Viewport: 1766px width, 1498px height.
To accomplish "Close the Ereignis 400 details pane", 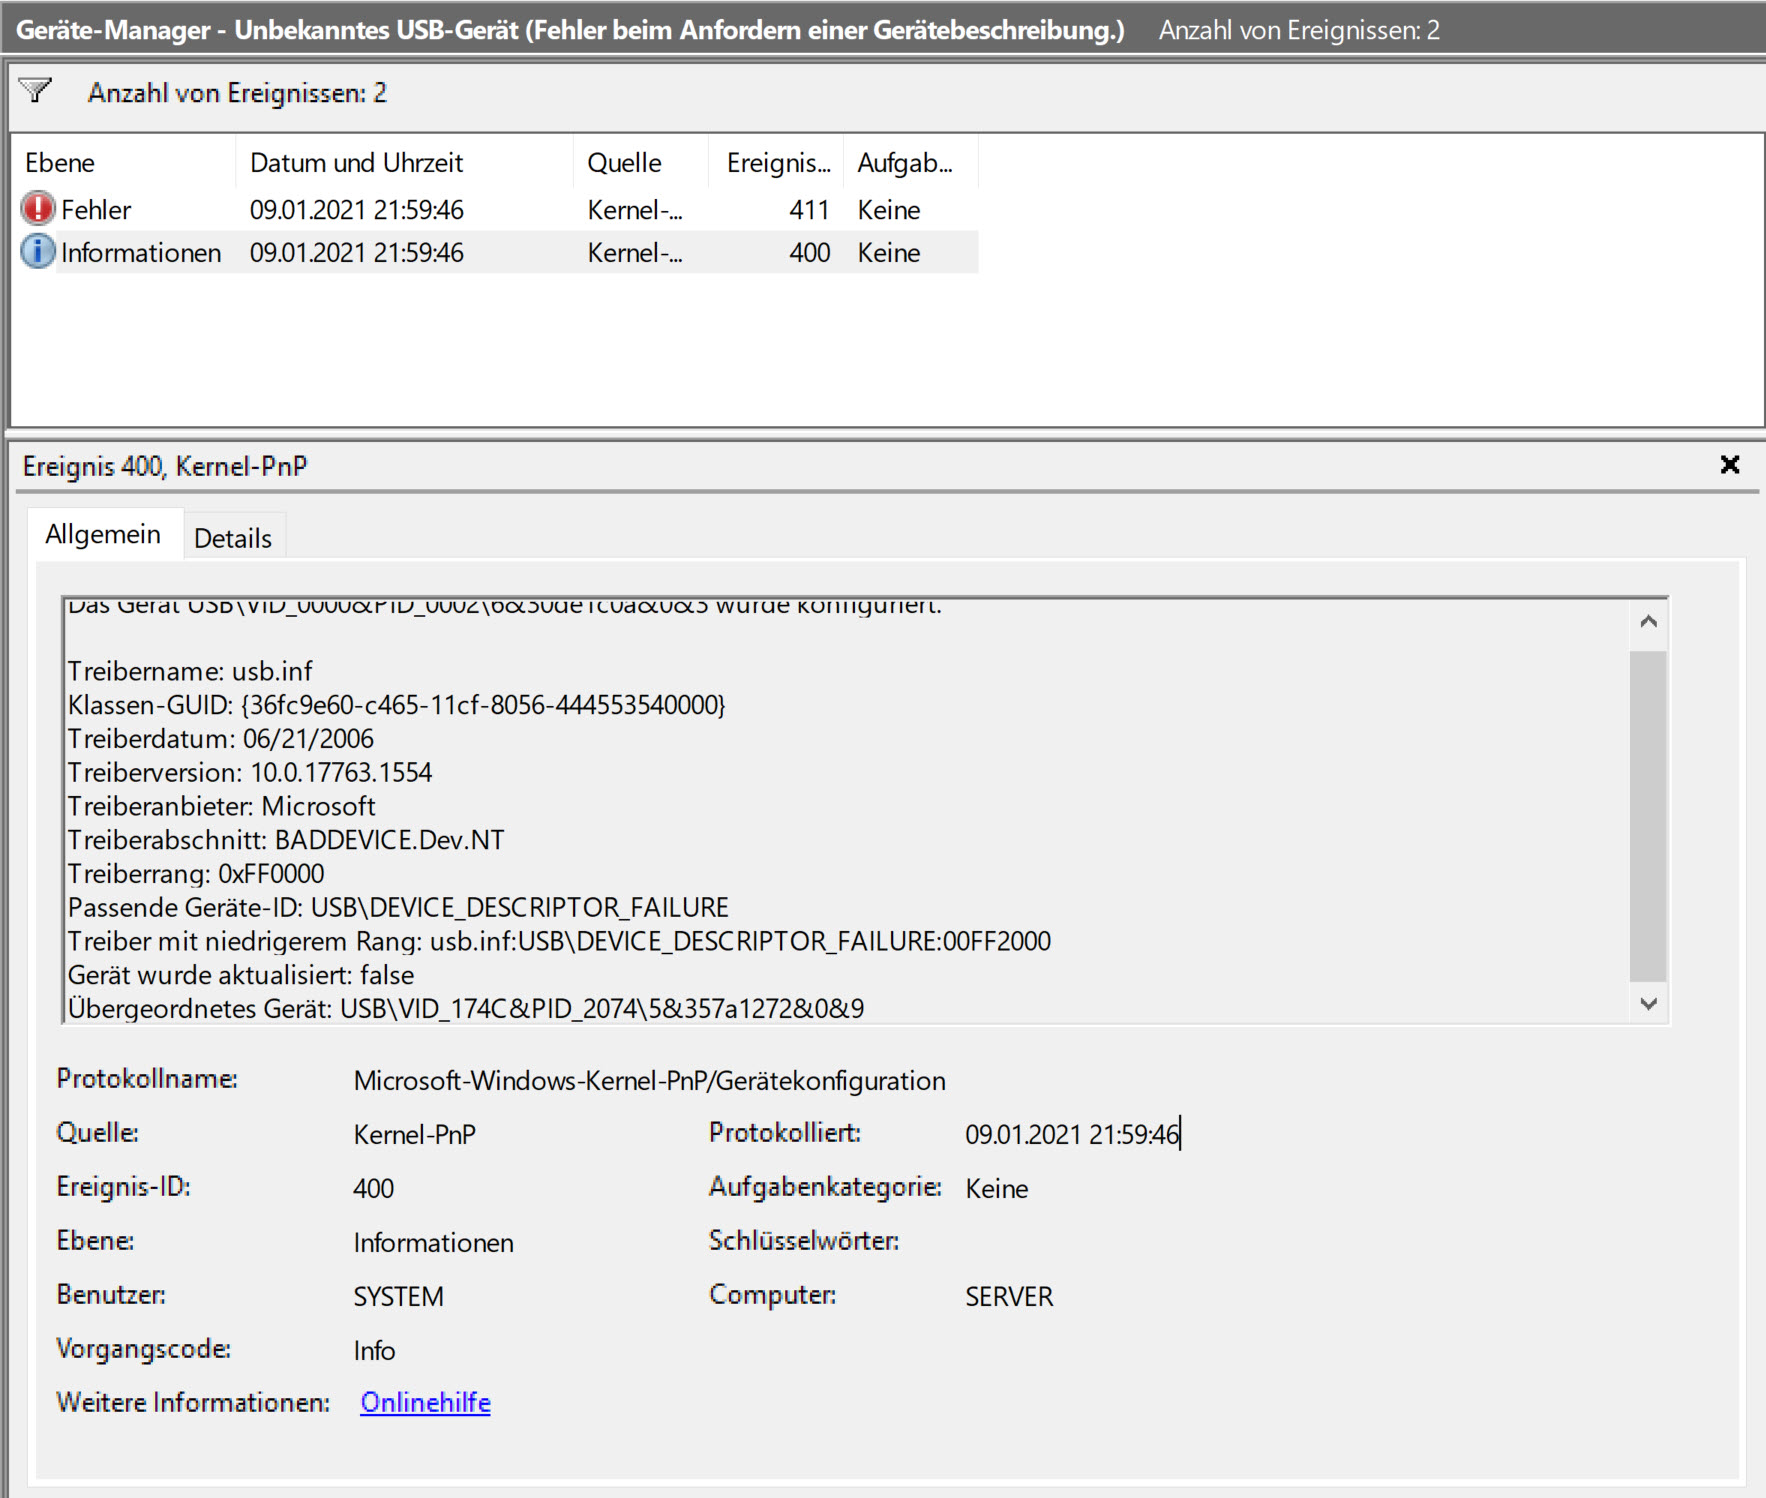I will tap(1729, 465).
